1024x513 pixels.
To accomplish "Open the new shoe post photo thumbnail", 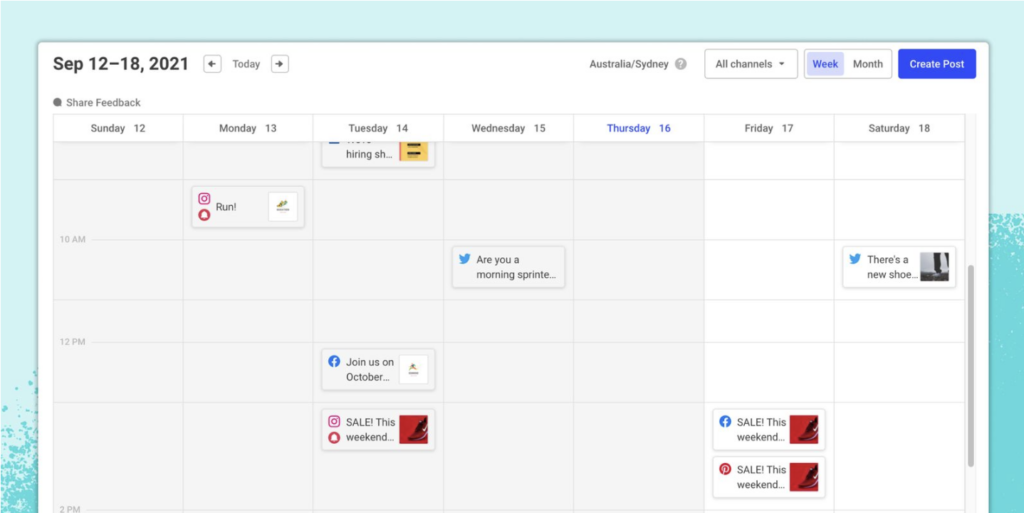I will point(935,267).
